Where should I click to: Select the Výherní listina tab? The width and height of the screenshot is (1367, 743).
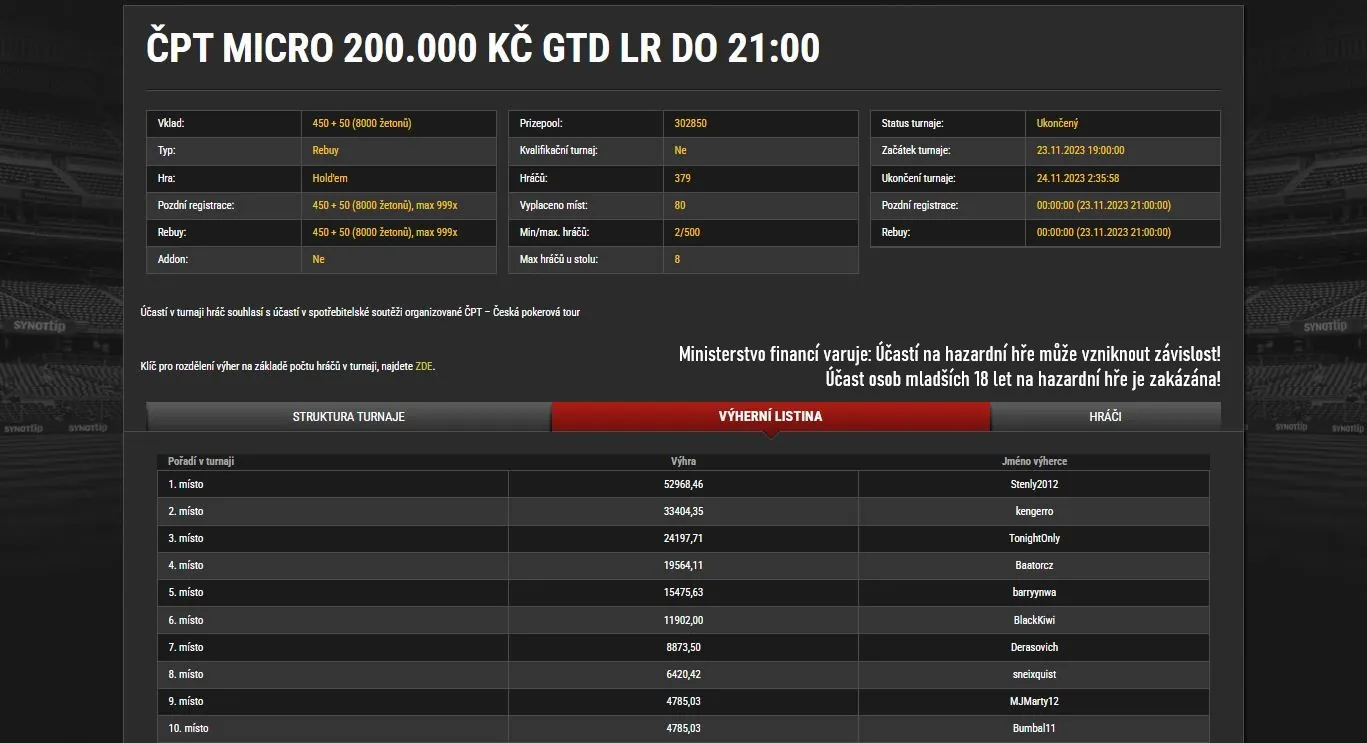pos(770,416)
